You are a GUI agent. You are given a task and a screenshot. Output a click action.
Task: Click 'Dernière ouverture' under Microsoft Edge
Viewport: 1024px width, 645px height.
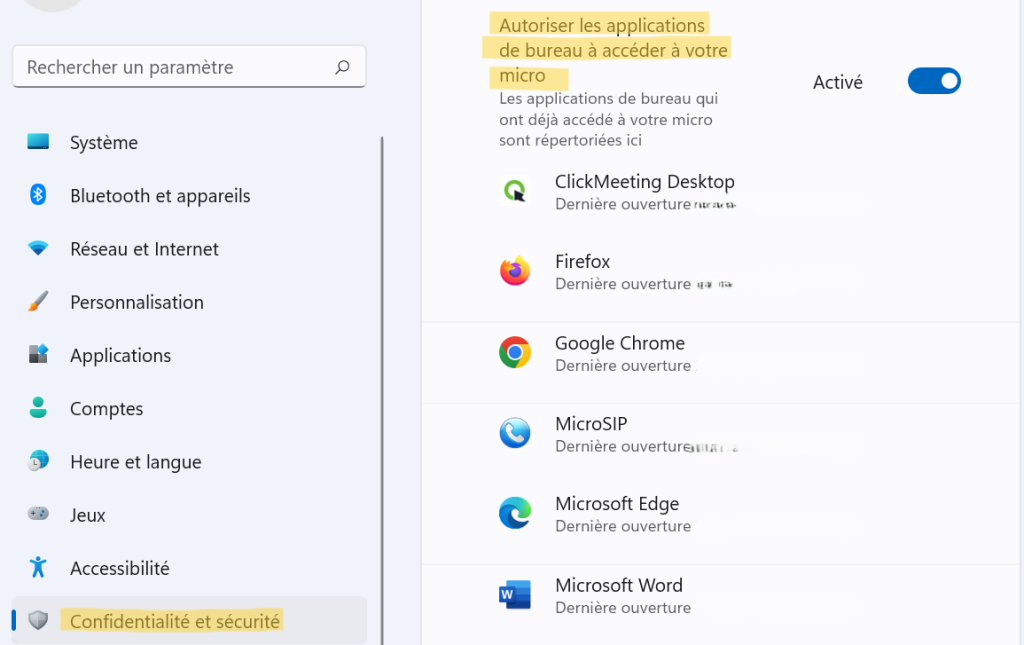click(x=623, y=526)
